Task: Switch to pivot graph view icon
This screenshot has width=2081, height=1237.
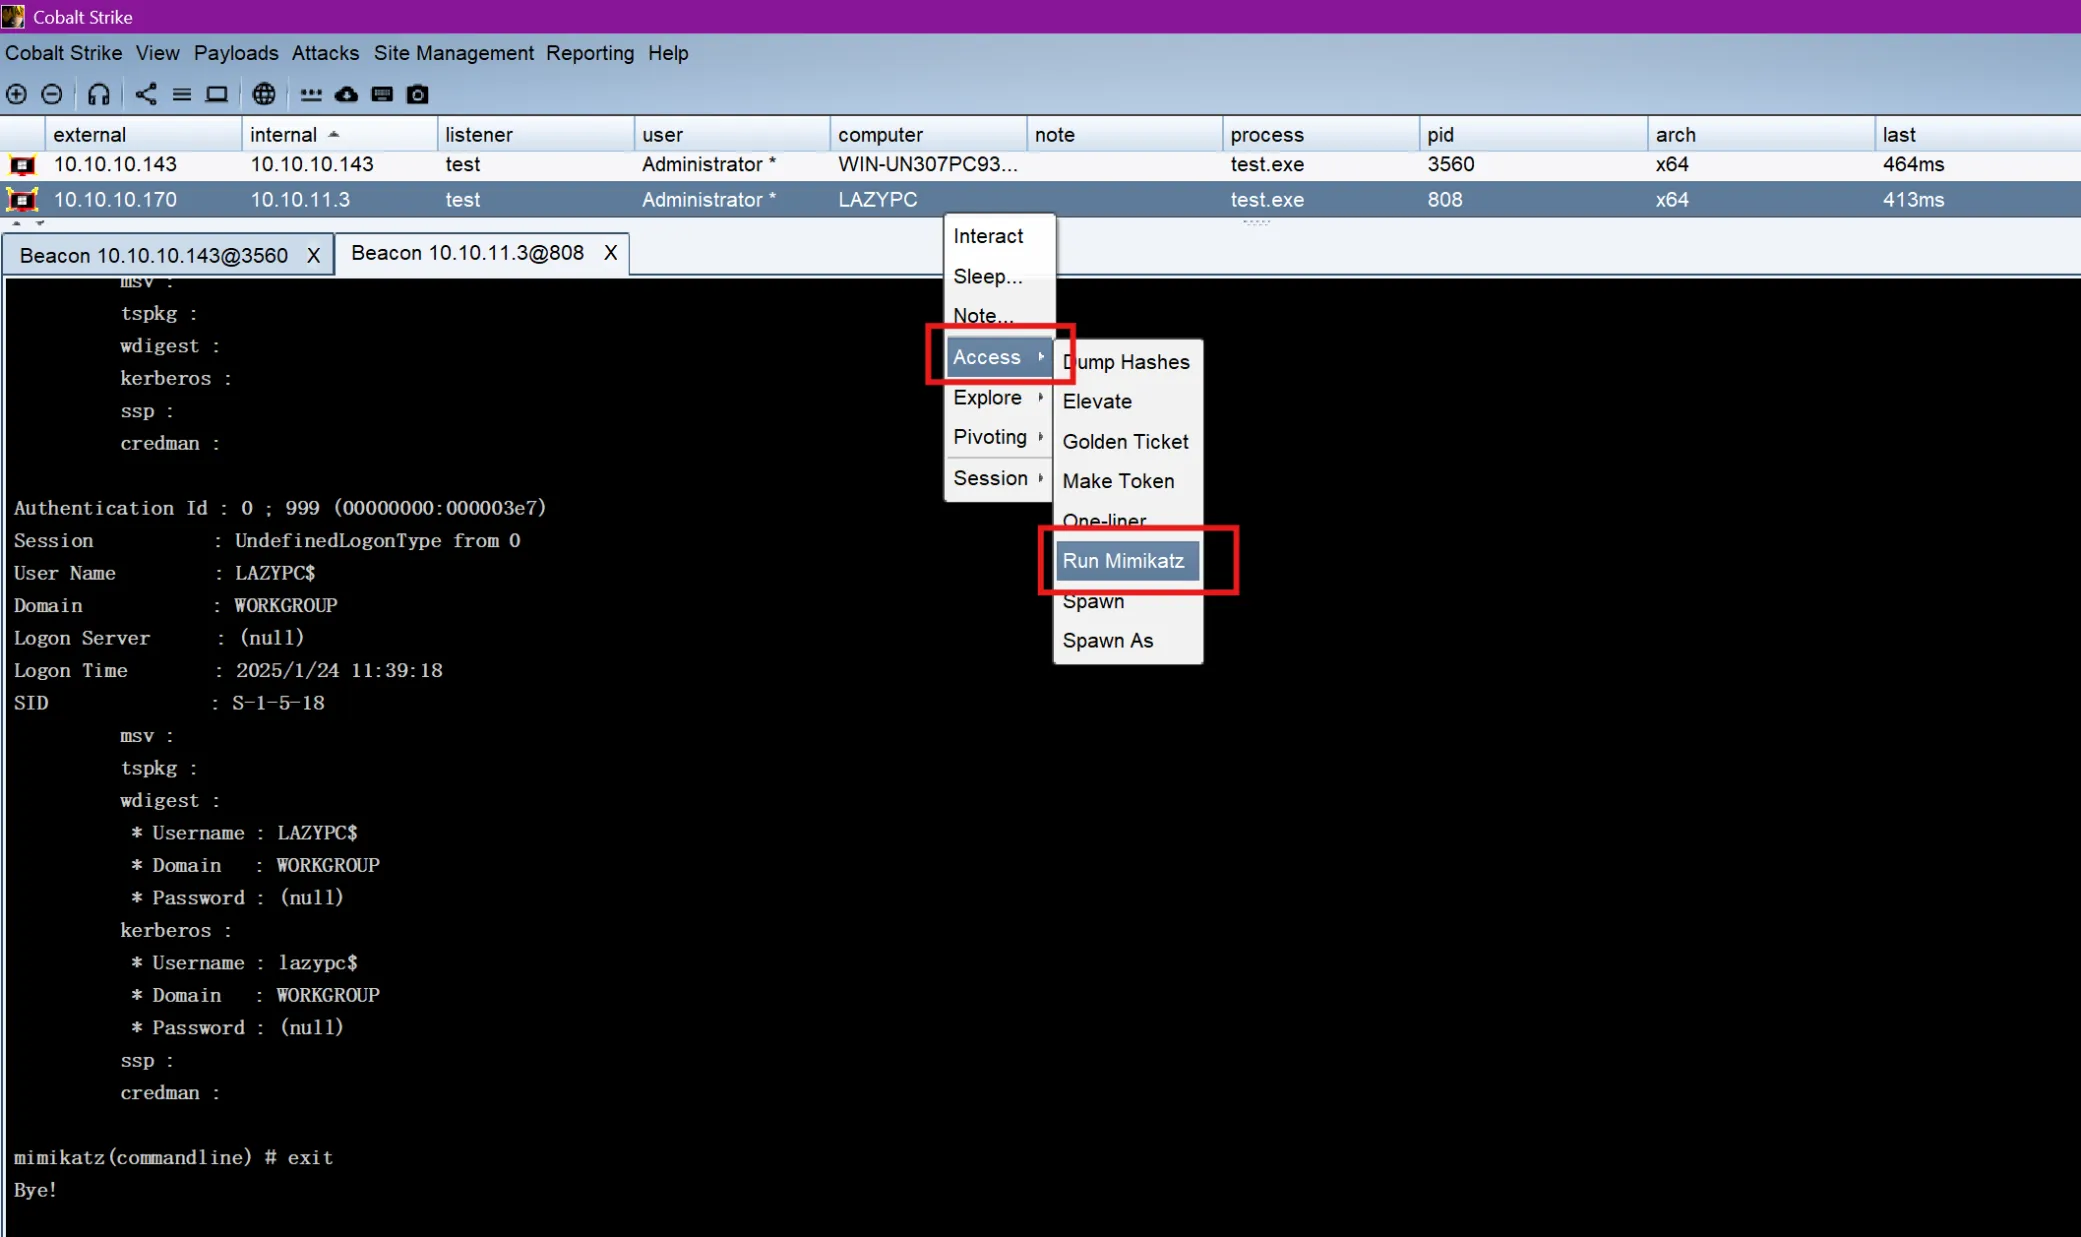Action: pos(146,94)
